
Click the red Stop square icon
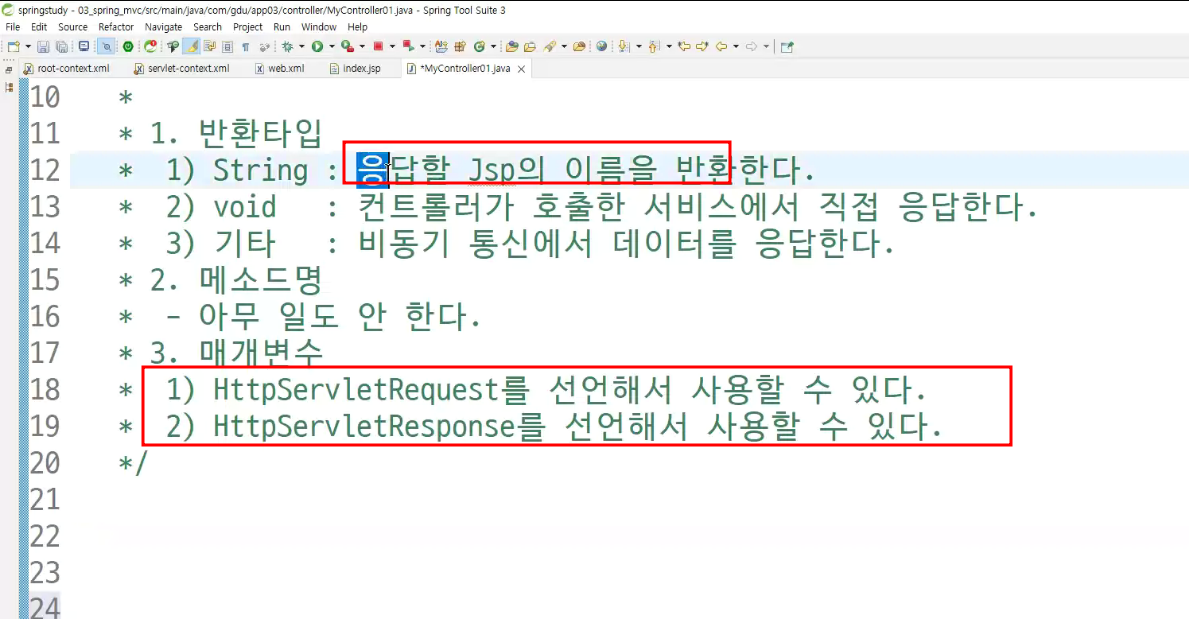(378, 46)
